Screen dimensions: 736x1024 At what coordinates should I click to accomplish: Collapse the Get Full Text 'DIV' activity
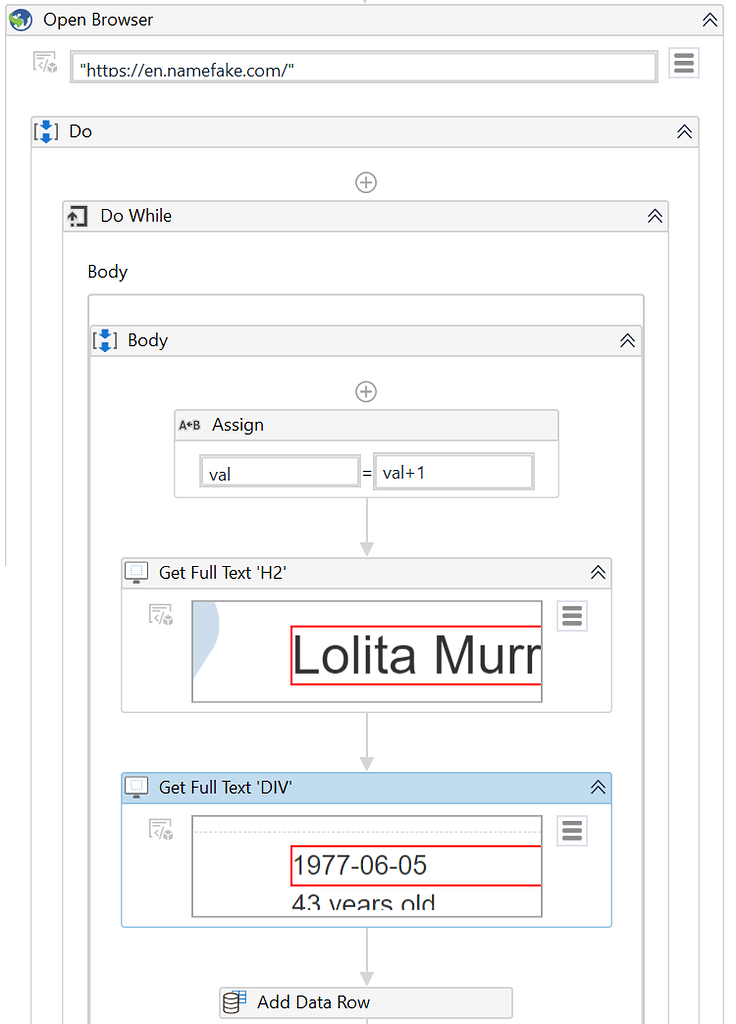click(598, 788)
